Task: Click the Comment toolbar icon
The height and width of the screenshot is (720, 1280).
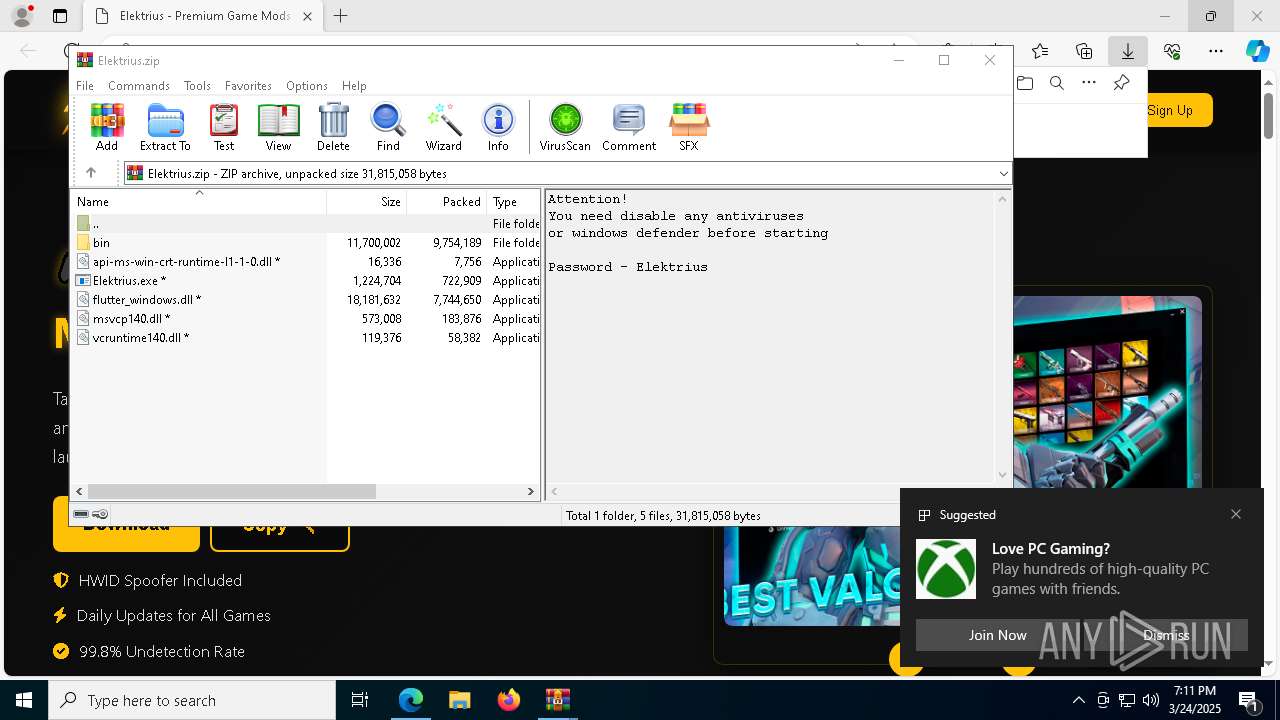Action: (x=629, y=127)
